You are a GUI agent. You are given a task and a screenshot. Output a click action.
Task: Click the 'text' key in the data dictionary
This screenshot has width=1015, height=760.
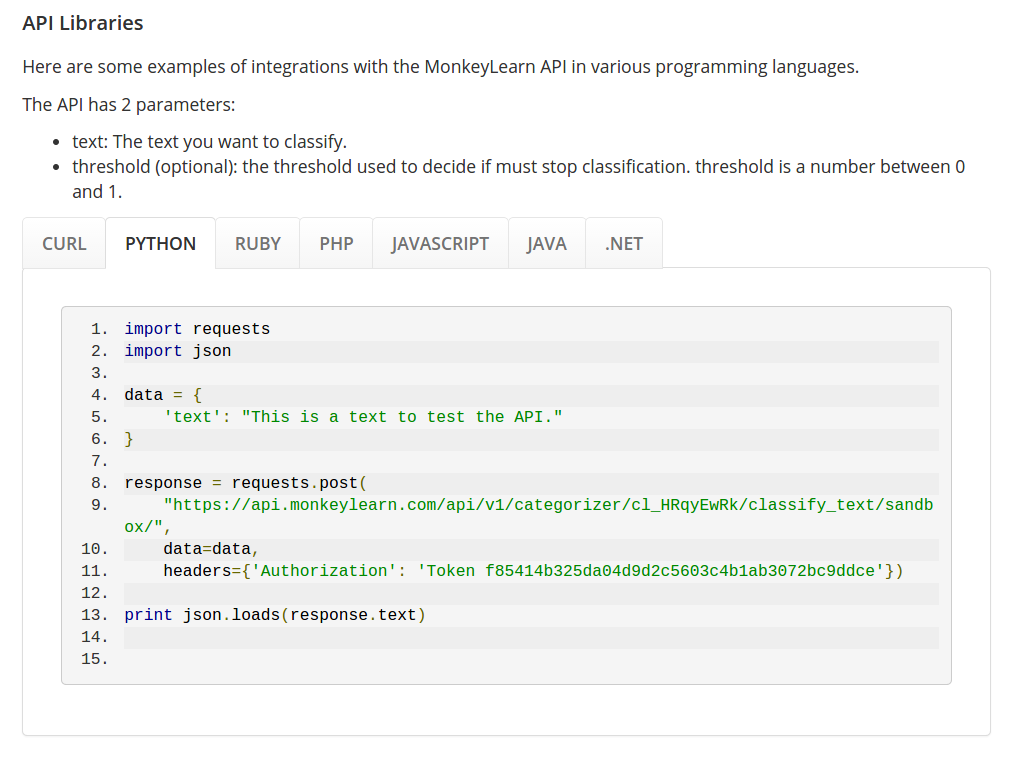click(192, 417)
